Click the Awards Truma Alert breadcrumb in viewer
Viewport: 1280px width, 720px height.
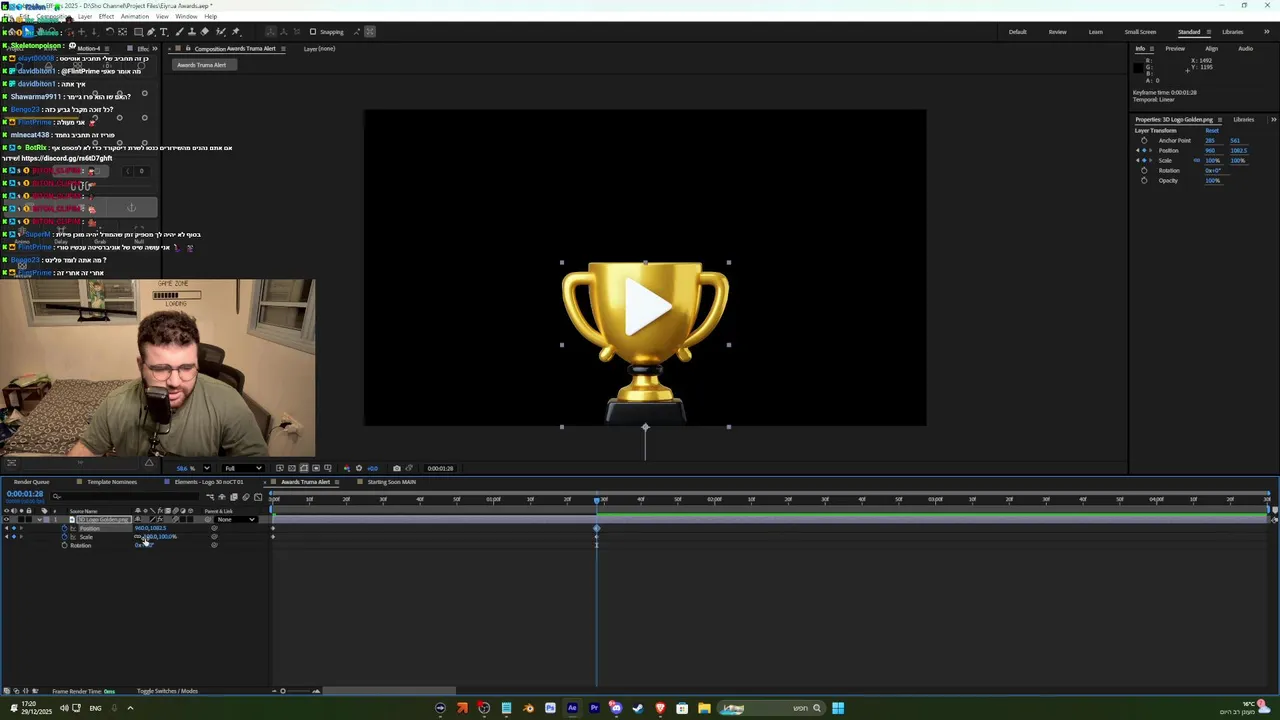202,65
